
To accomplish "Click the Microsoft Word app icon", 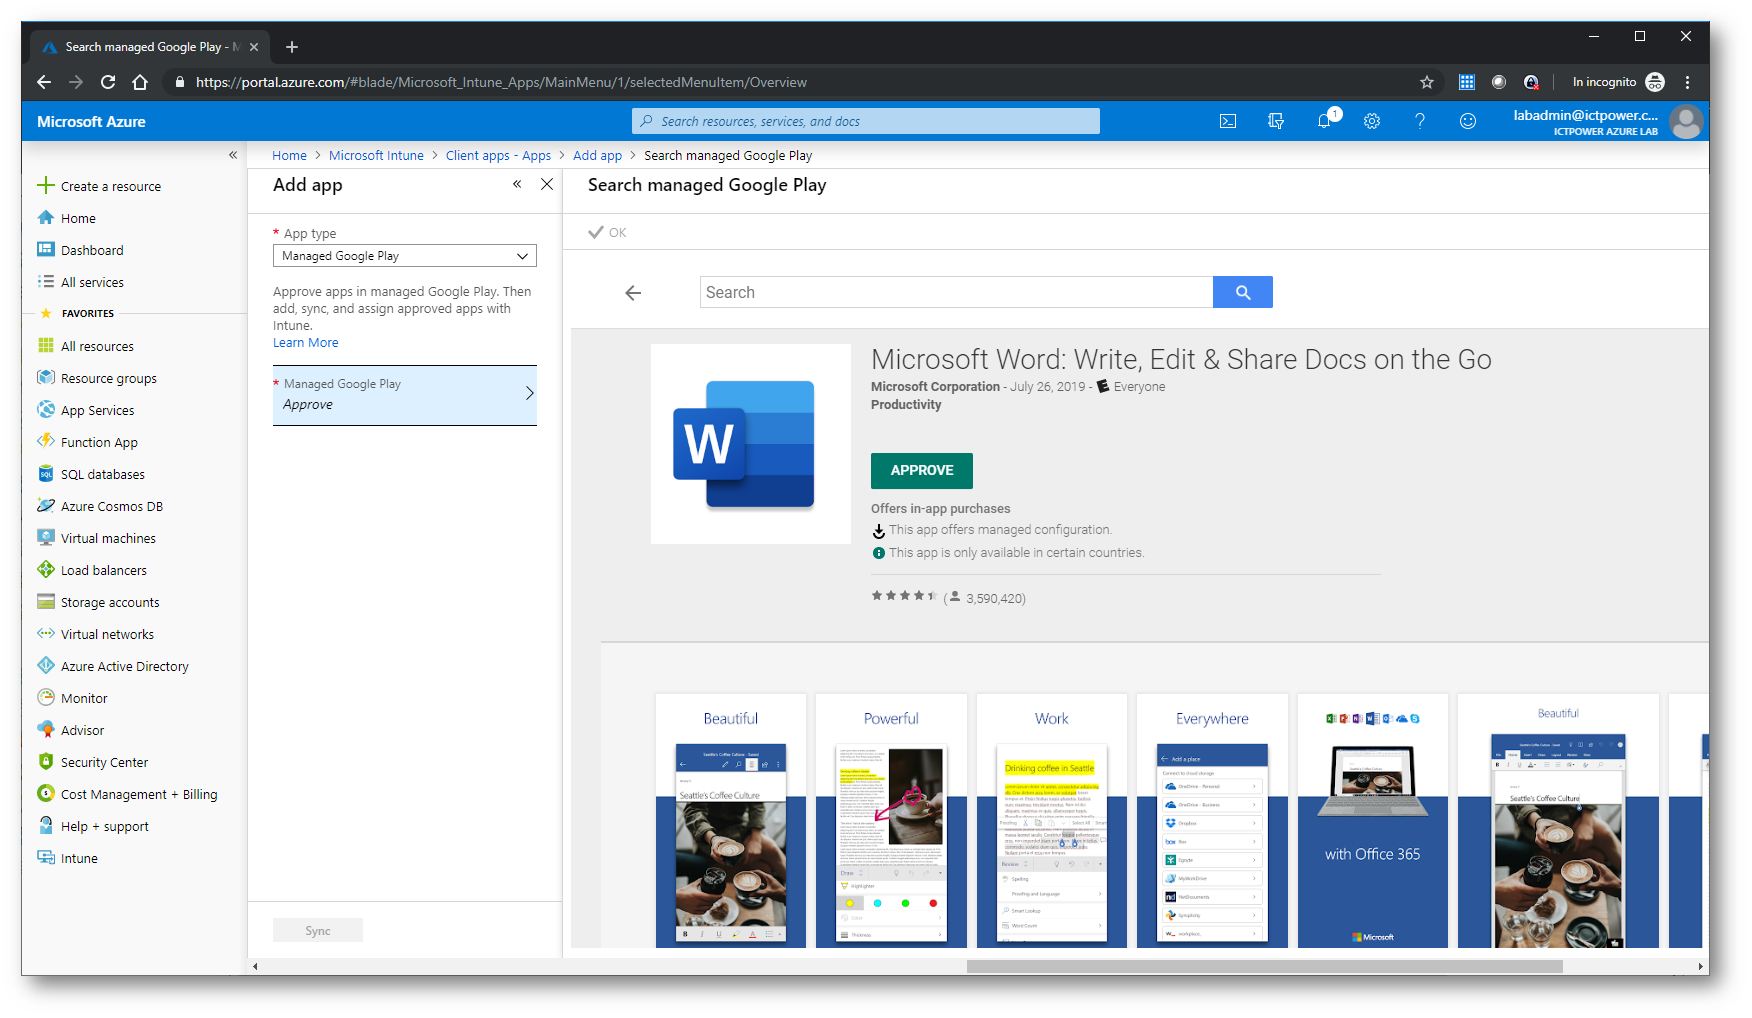I will pos(751,444).
